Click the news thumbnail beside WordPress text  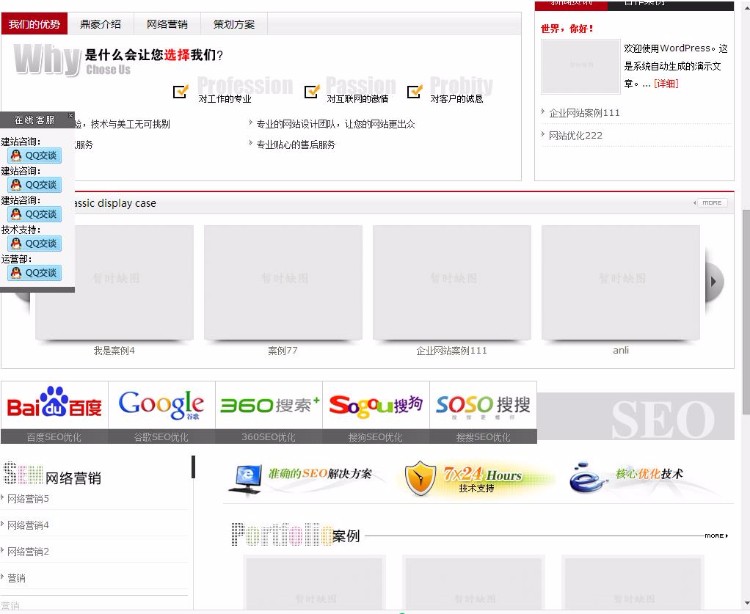click(x=581, y=66)
